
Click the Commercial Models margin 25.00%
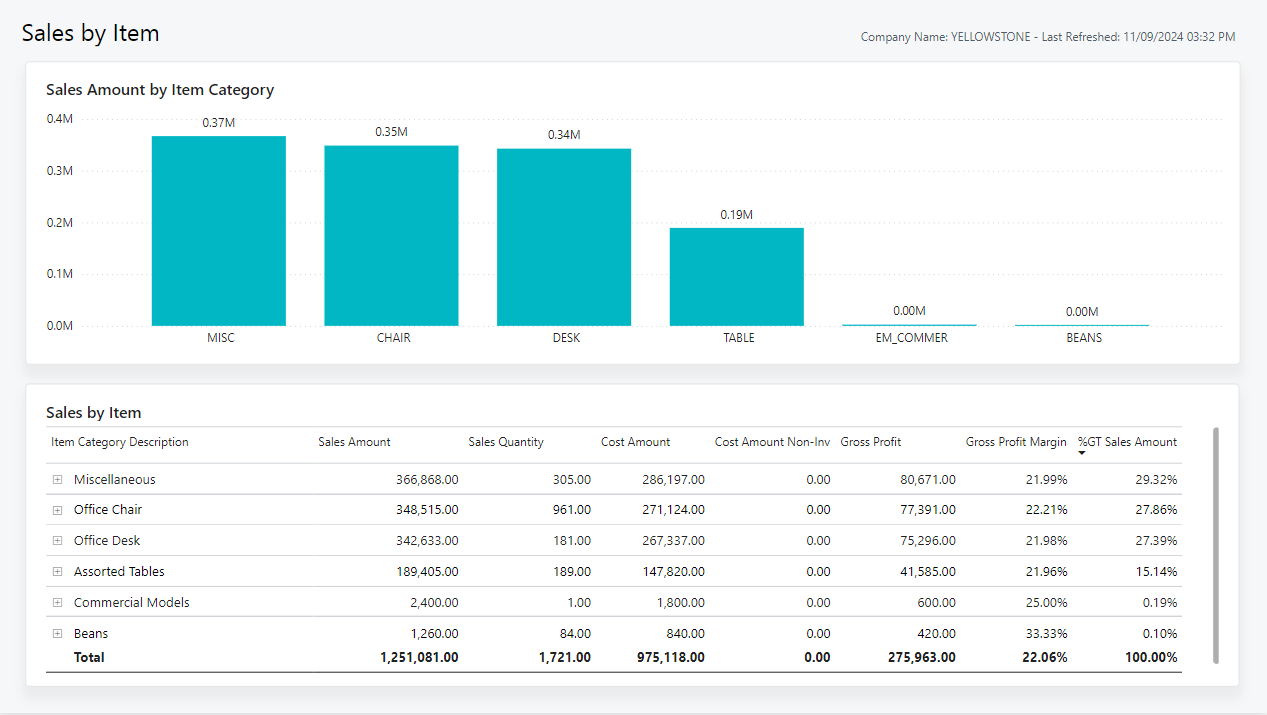[x=1047, y=603]
